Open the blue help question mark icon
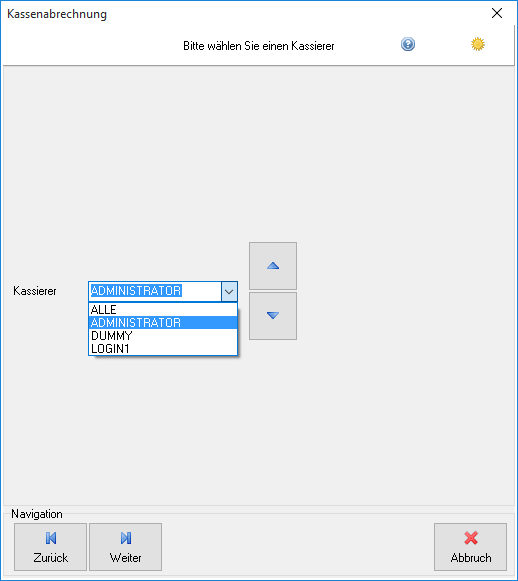The image size is (518, 581). point(408,44)
